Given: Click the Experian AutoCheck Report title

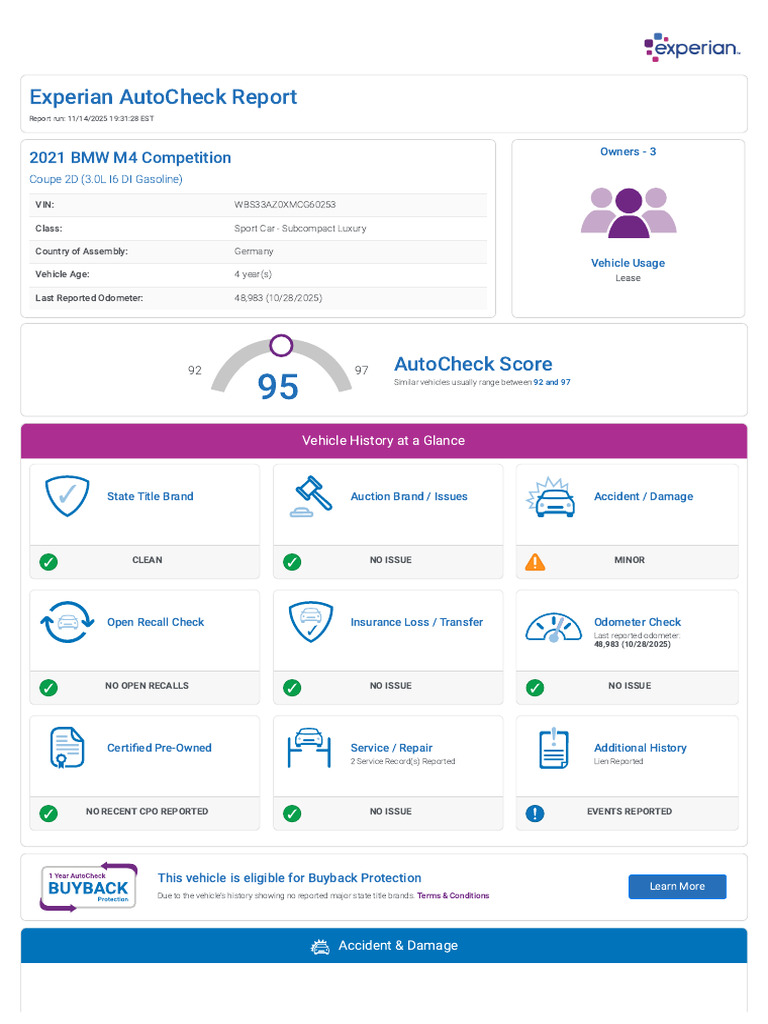Looking at the screenshot, I should pyautogui.click(x=163, y=97).
